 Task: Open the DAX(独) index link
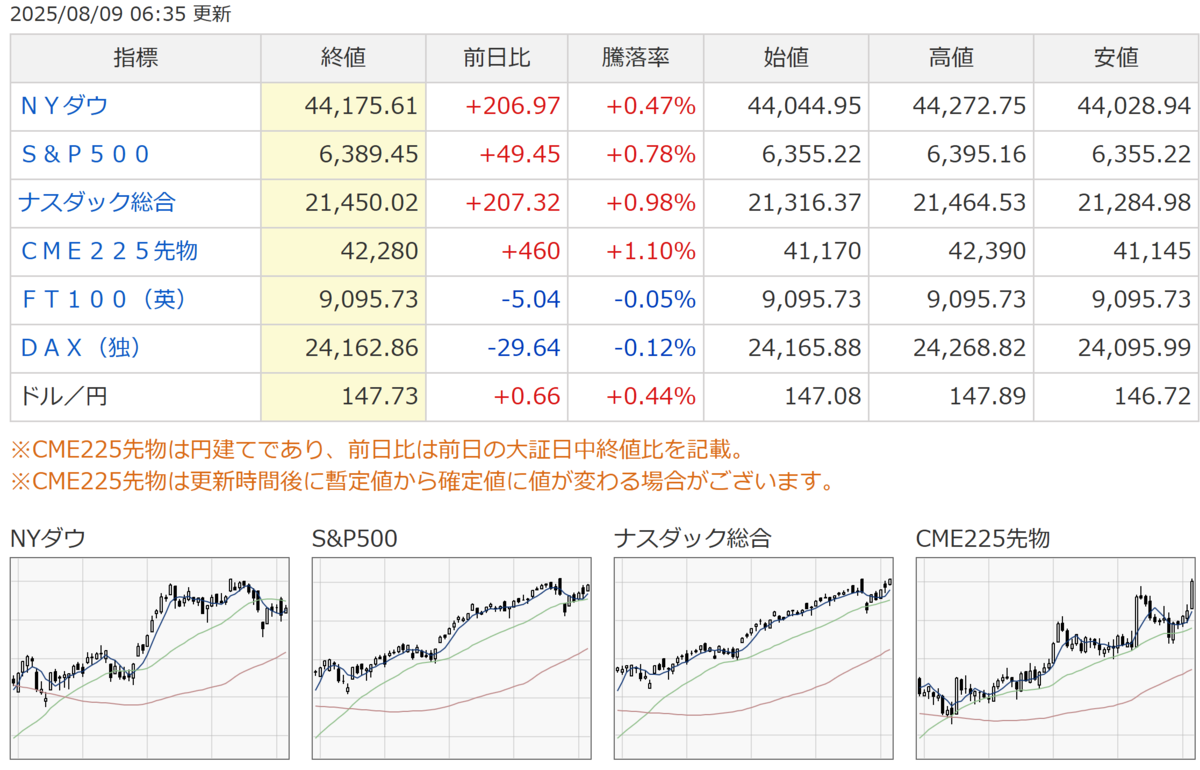pos(80,348)
